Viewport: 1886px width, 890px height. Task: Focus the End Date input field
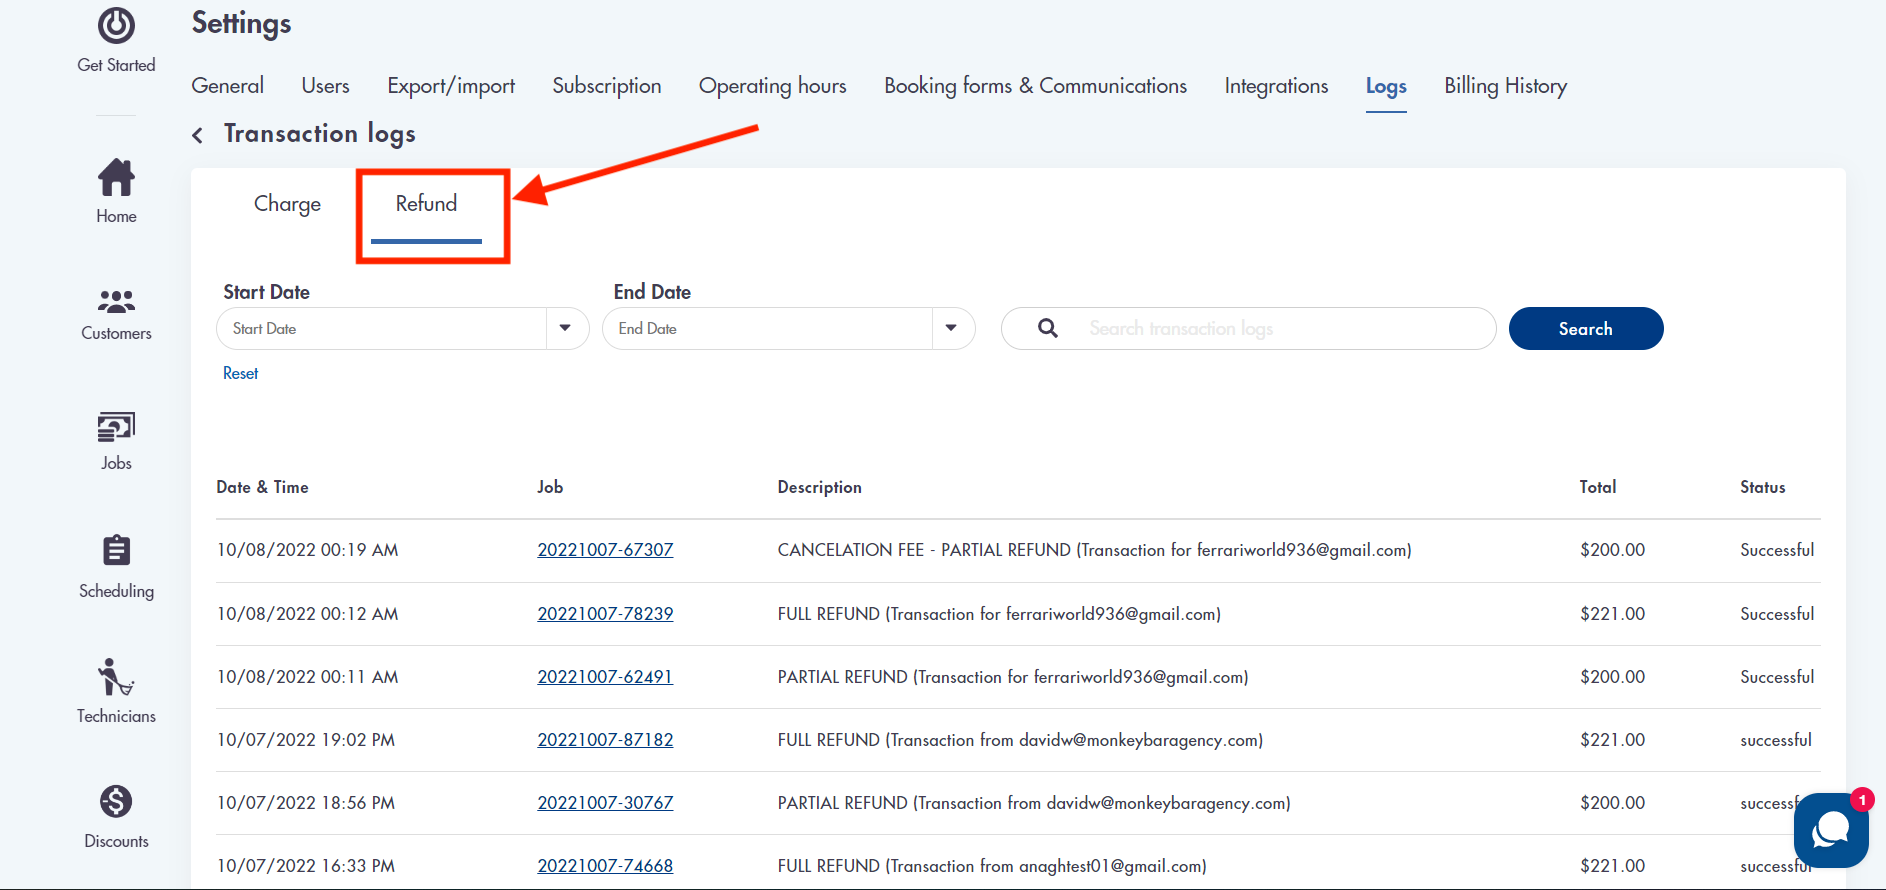point(768,328)
